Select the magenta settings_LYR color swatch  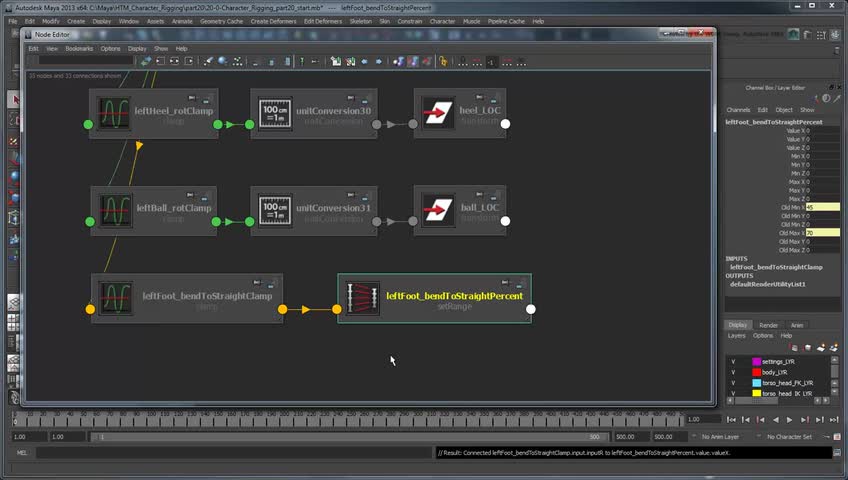pyautogui.click(x=757, y=362)
